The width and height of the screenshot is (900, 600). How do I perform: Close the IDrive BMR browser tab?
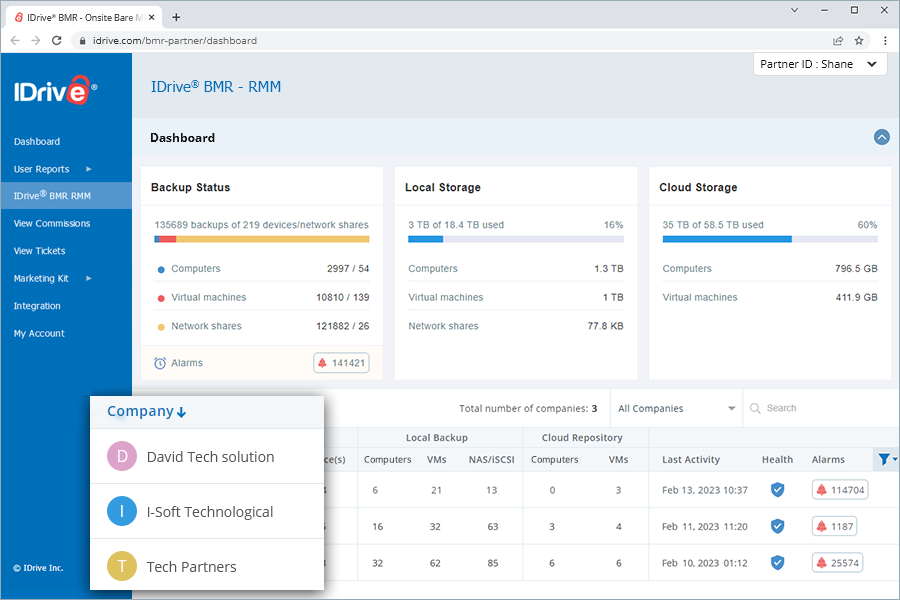152,17
